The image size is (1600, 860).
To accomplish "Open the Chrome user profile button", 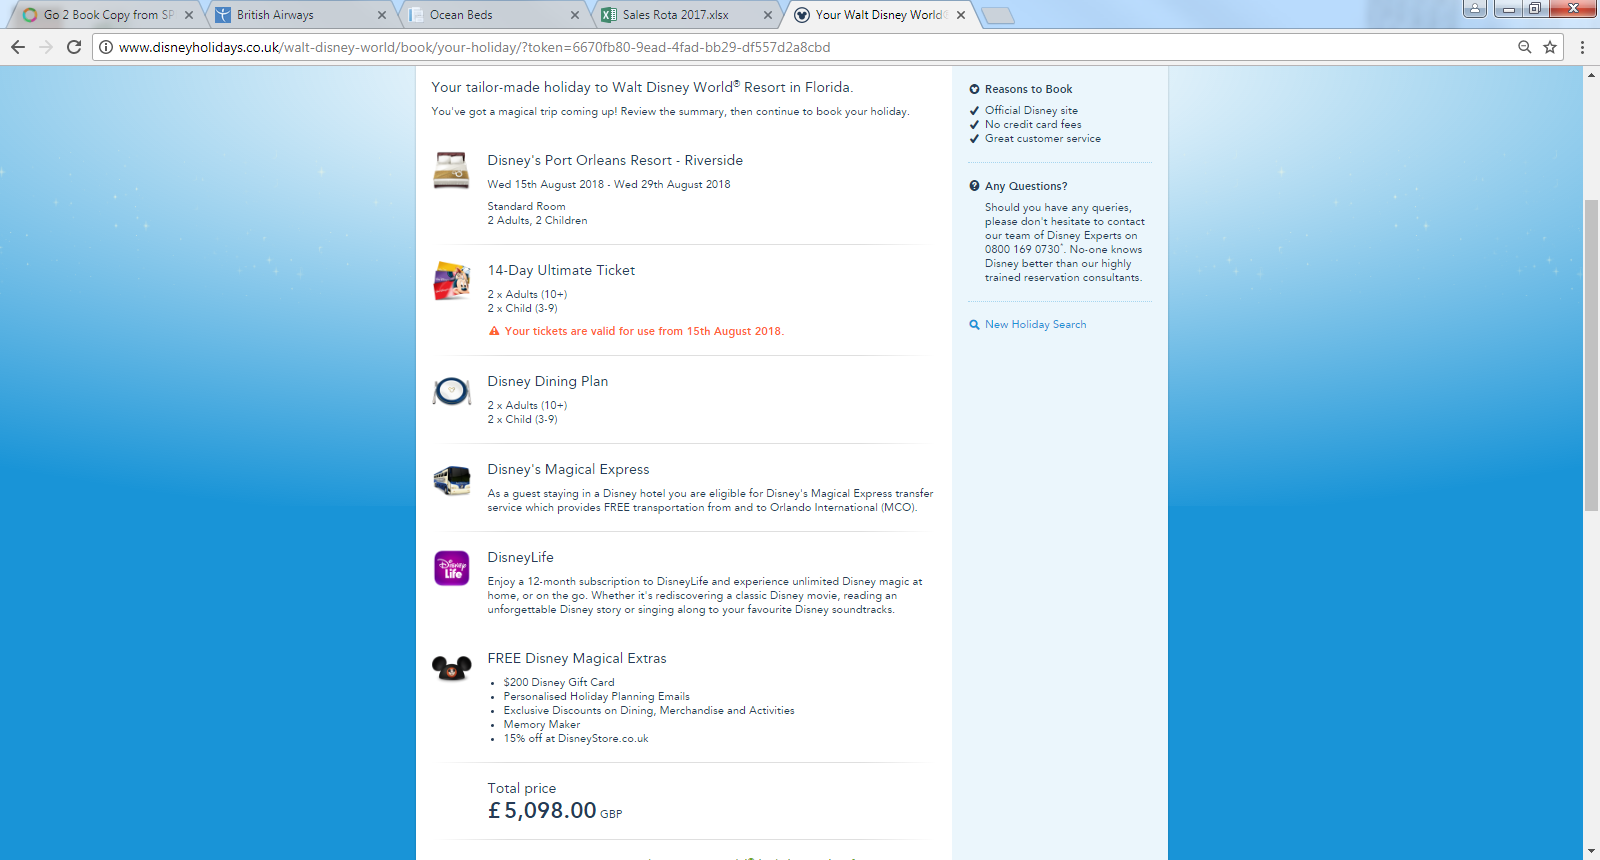I will 1475,9.
